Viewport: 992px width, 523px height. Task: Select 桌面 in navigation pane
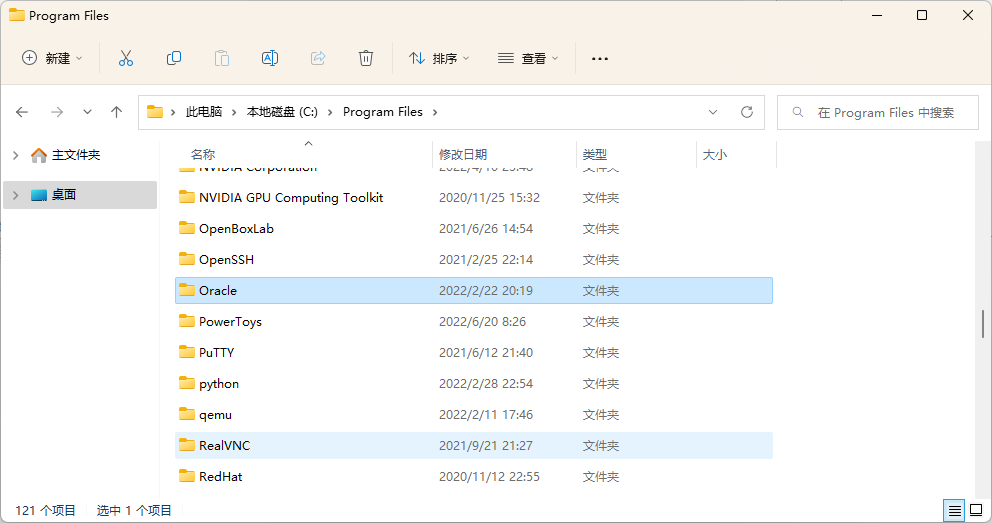(x=64, y=195)
